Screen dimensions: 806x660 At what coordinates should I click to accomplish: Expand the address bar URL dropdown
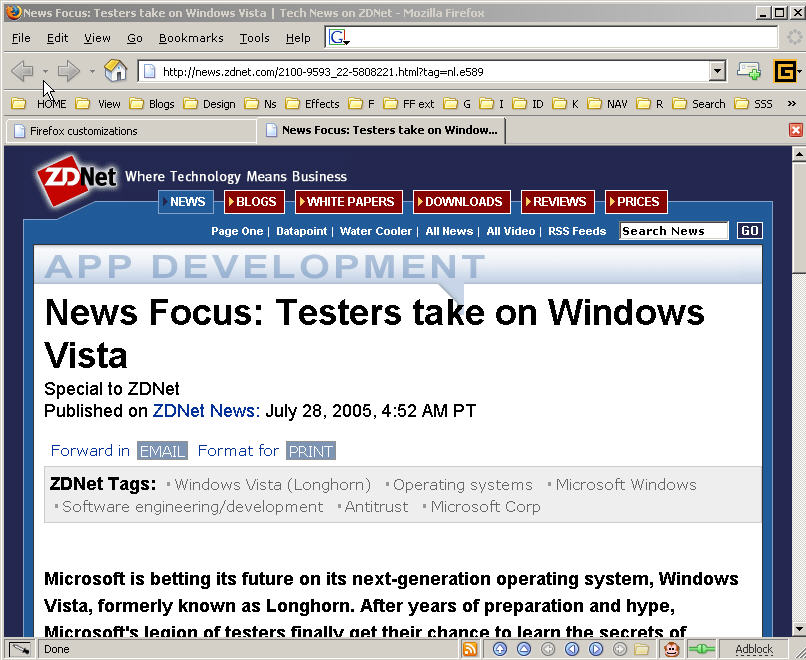pyautogui.click(x=717, y=71)
